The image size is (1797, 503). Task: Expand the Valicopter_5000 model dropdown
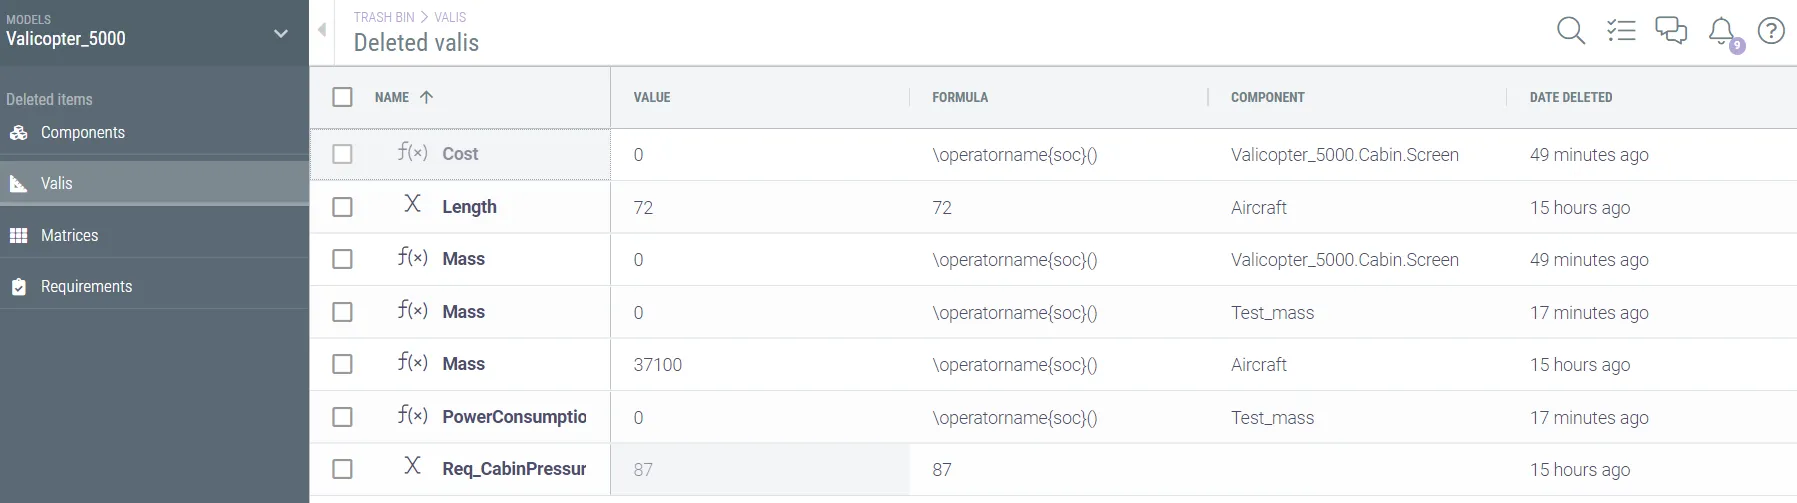pyautogui.click(x=281, y=34)
